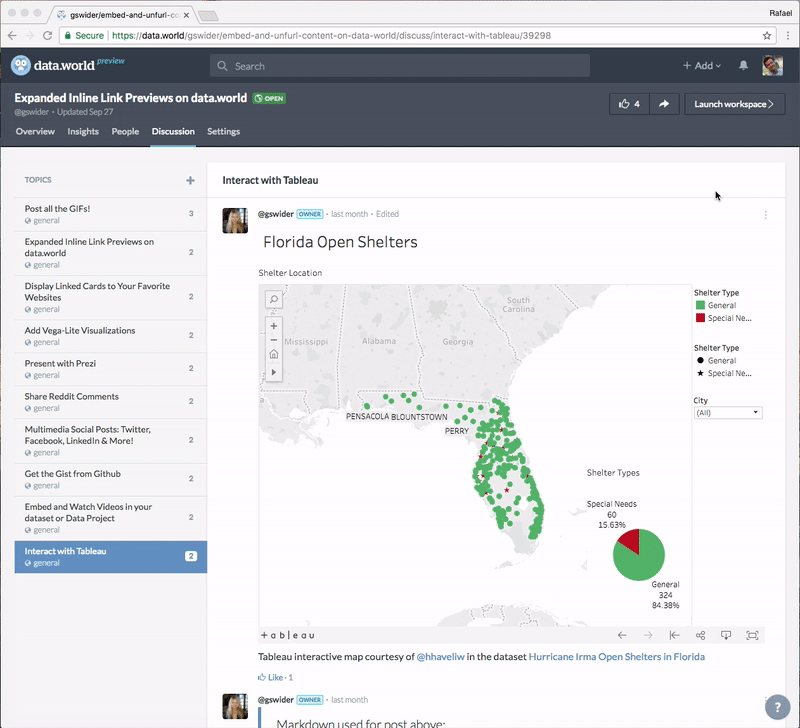Click the data.world logo
Viewport: 800px width, 728px height.
[x=67, y=65]
